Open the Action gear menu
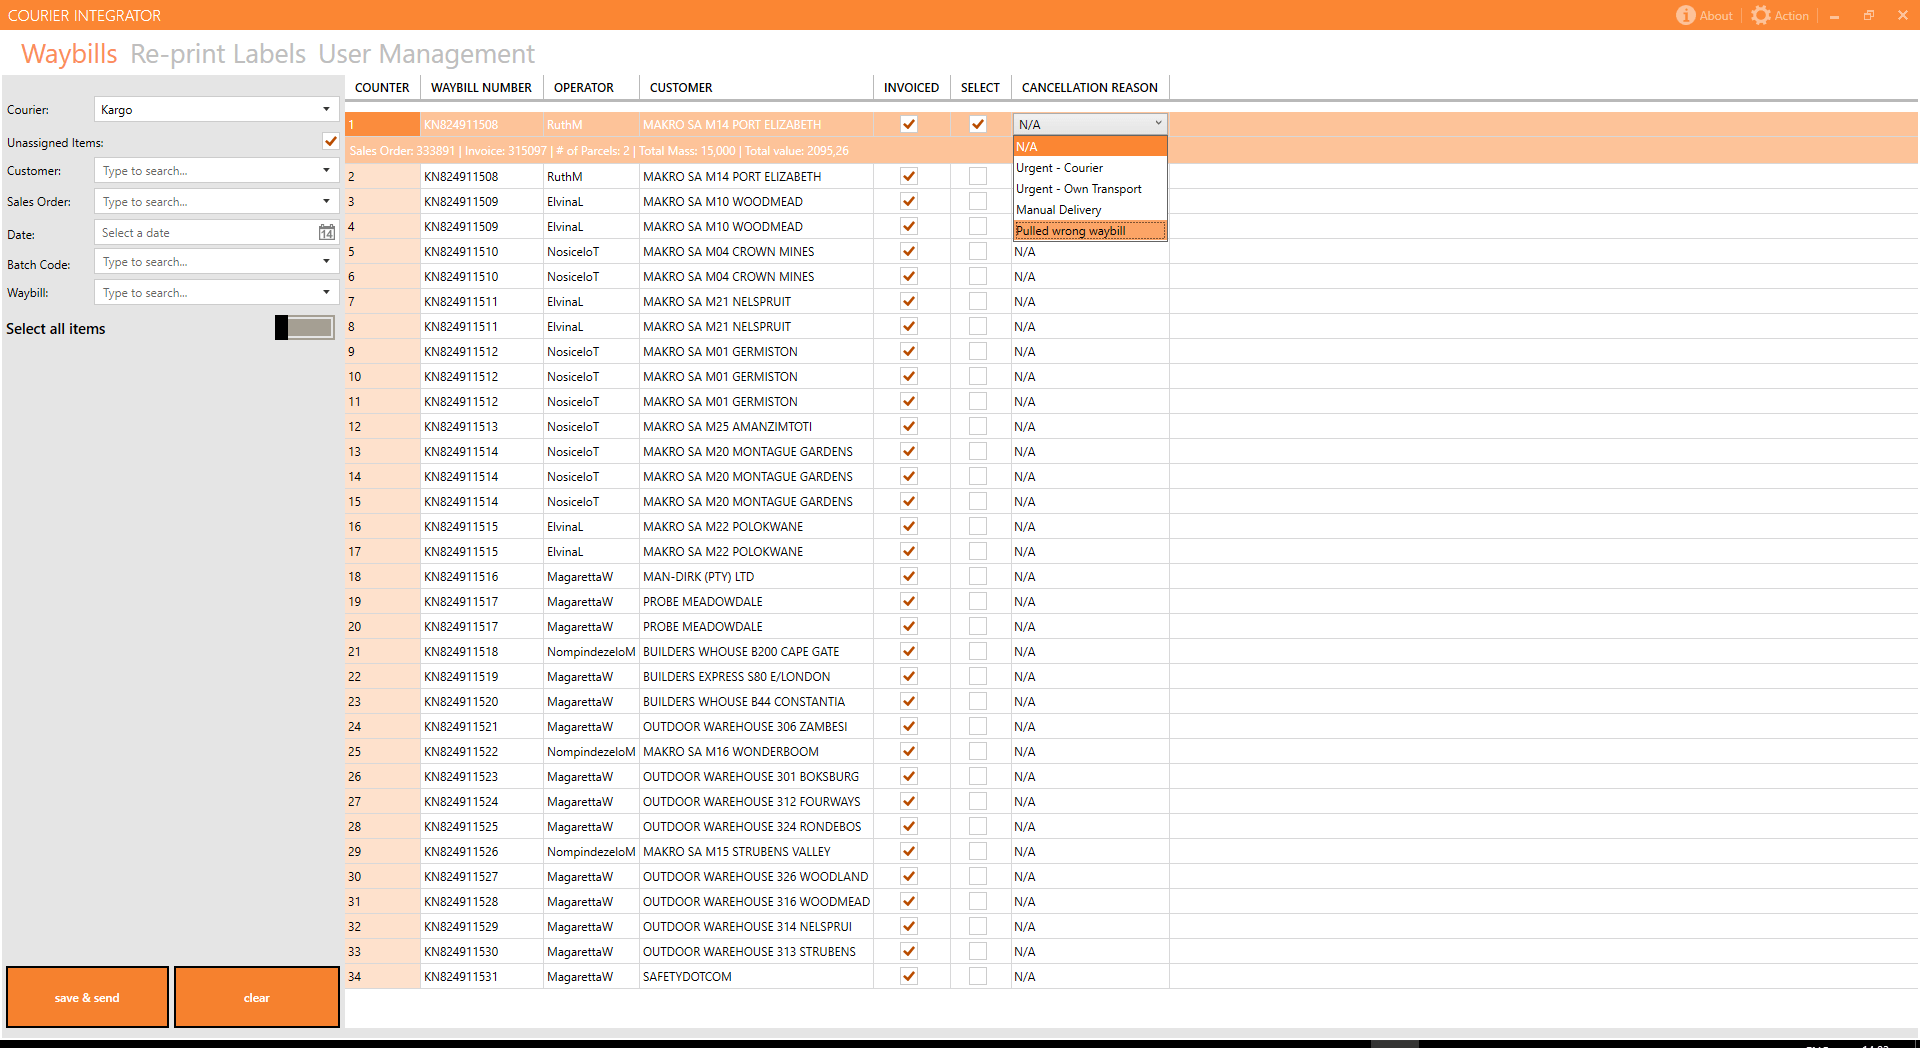This screenshot has height=1048, width=1920. pos(1761,15)
